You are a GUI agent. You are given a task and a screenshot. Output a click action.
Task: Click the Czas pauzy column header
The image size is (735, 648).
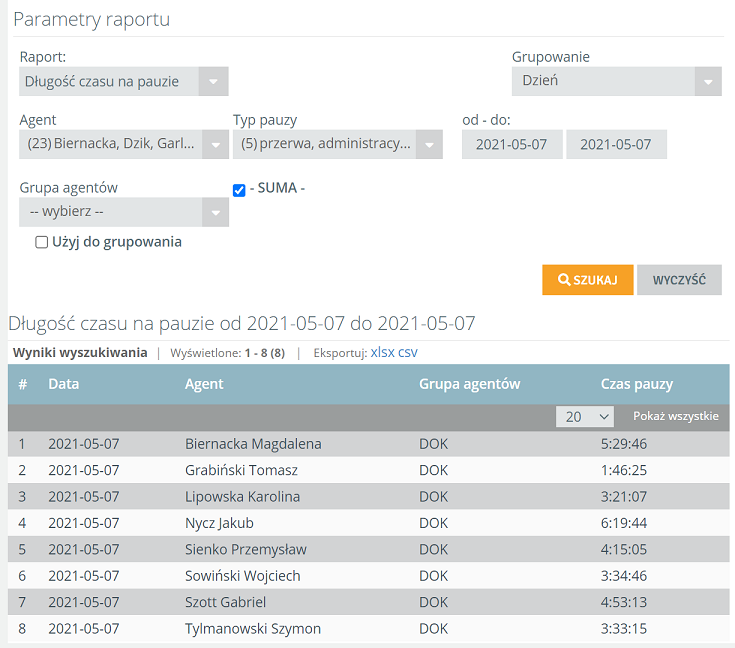coord(637,384)
